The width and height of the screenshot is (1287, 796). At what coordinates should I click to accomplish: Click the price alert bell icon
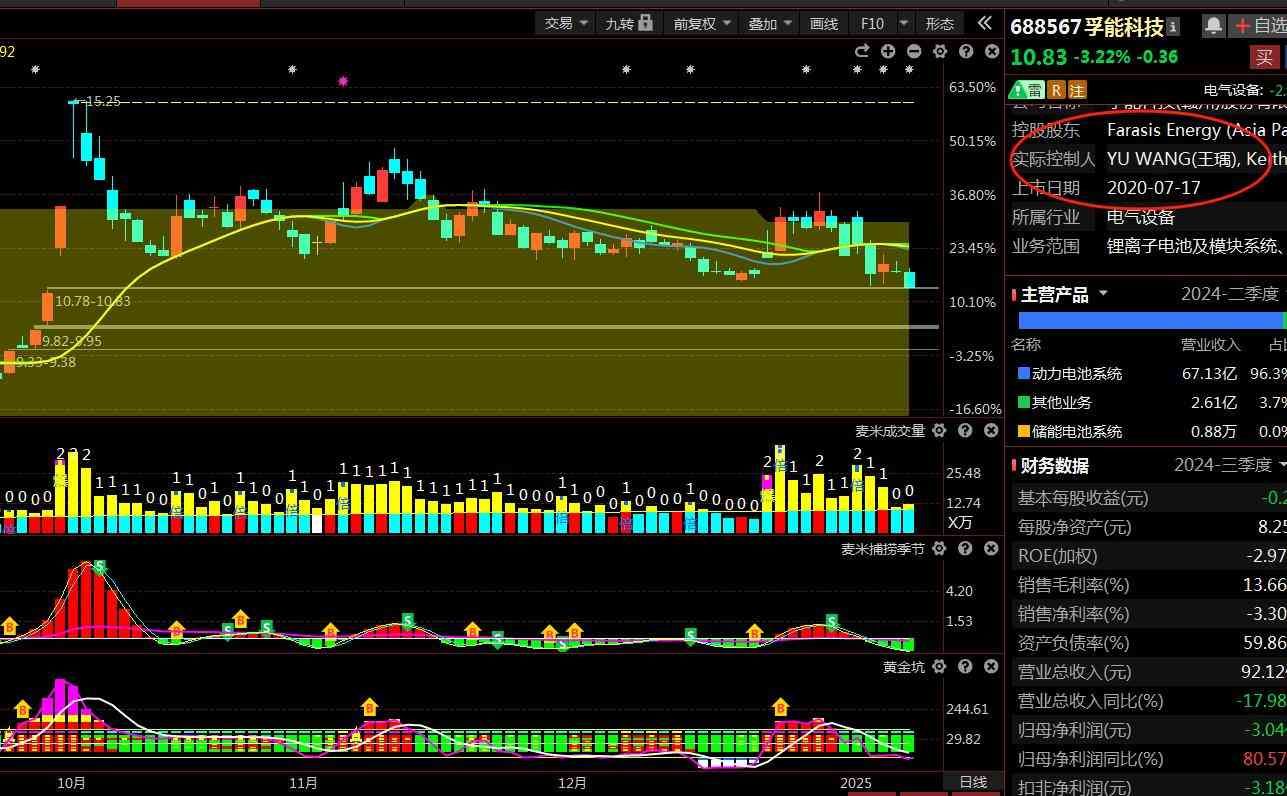(x=1213, y=26)
